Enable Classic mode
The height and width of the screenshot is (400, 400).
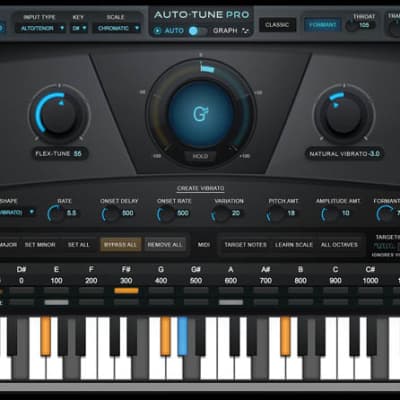pyautogui.click(x=277, y=25)
